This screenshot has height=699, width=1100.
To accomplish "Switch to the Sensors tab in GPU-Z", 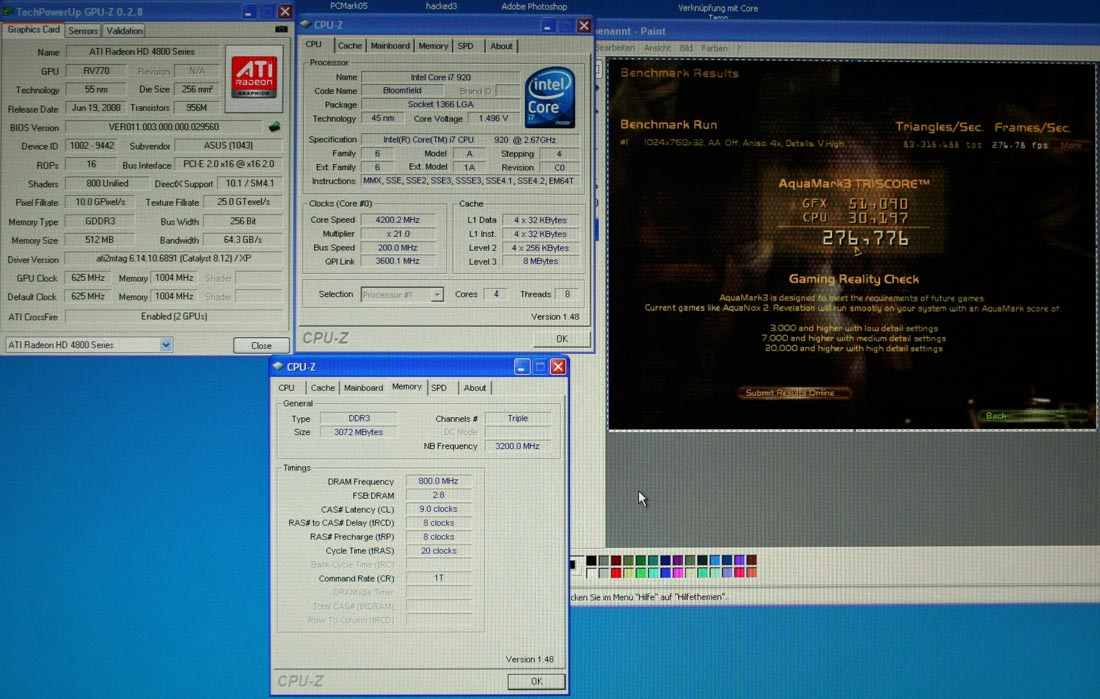I will pos(83,31).
